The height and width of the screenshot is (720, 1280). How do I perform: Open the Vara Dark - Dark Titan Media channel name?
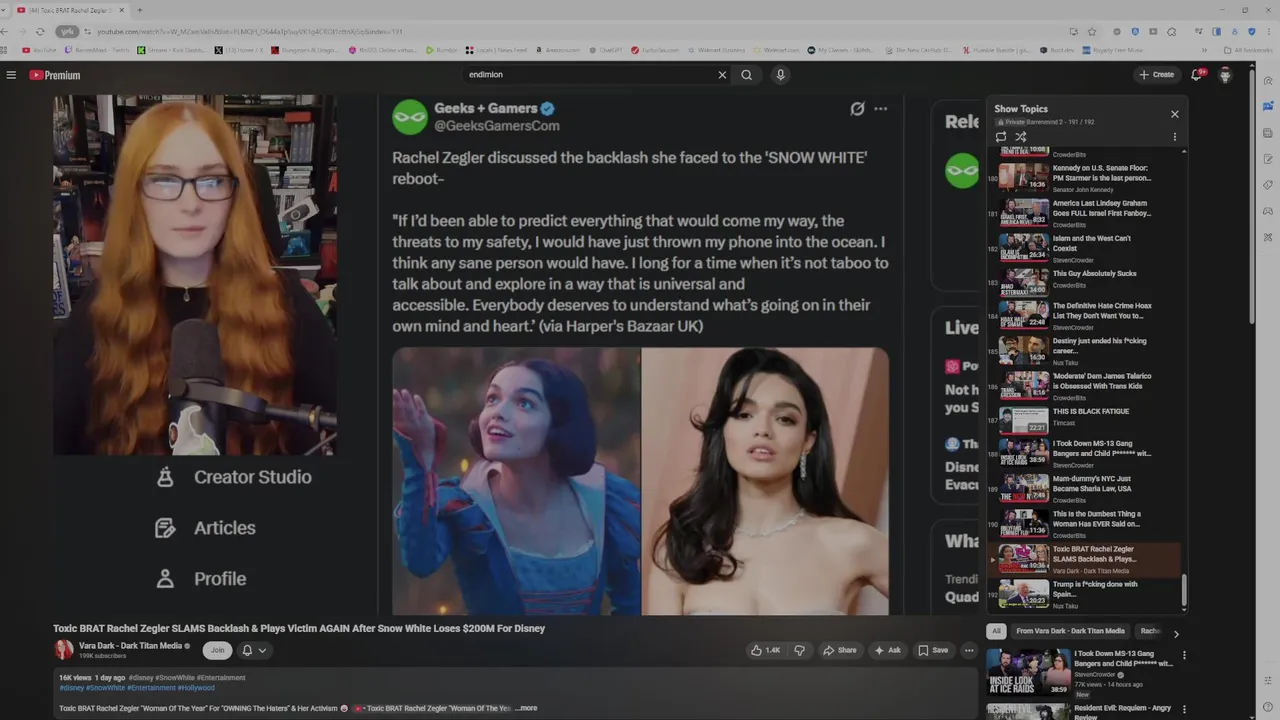coord(131,646)
